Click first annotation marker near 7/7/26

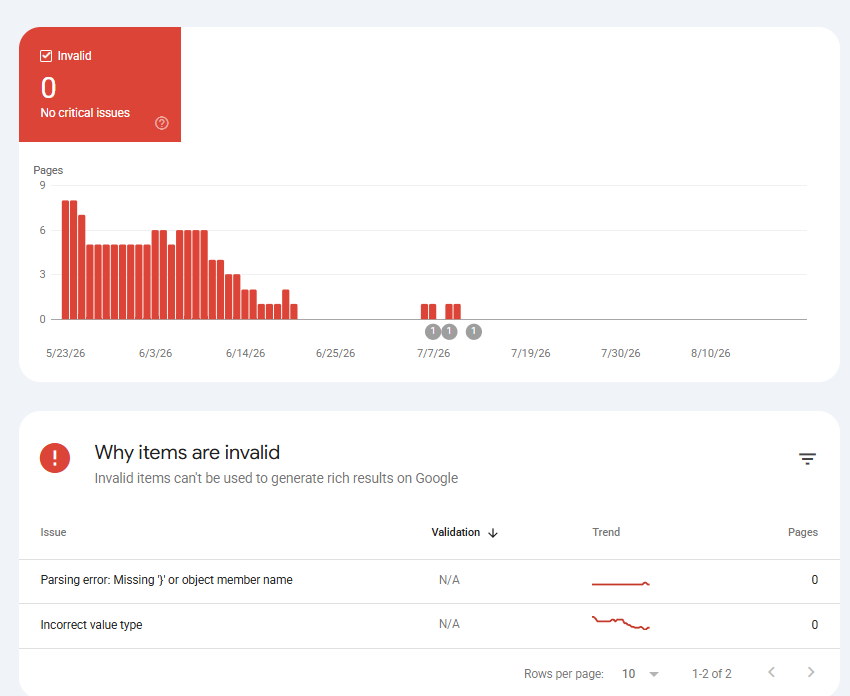pos(433,331)
